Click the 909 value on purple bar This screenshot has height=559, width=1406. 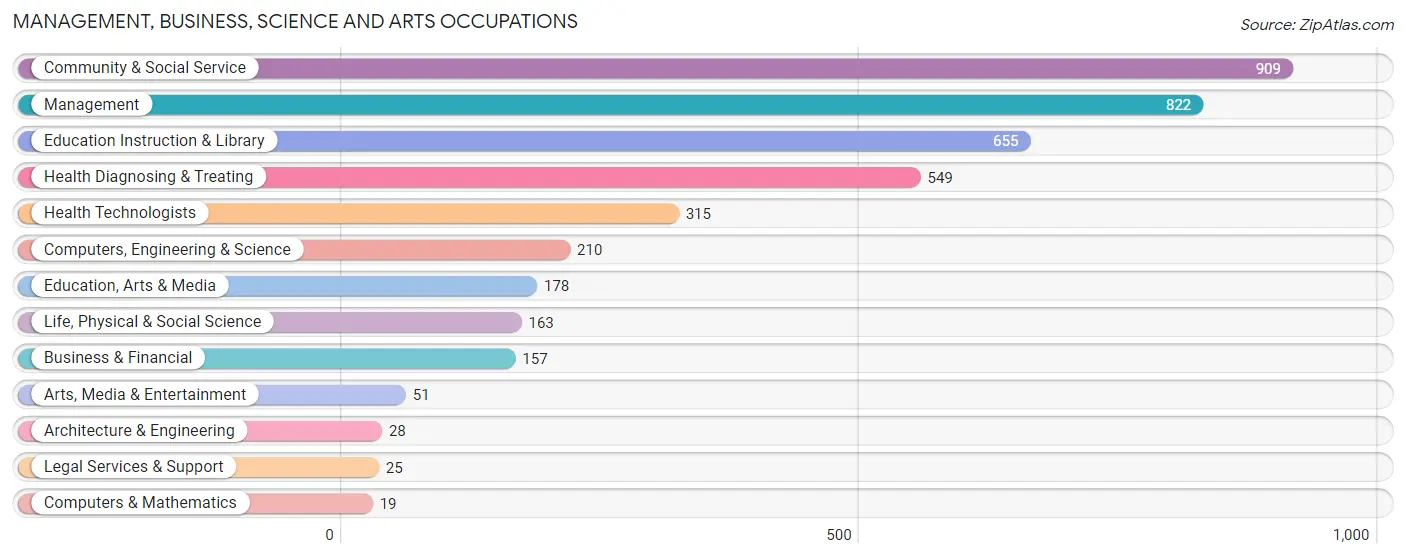point(1268,69)
